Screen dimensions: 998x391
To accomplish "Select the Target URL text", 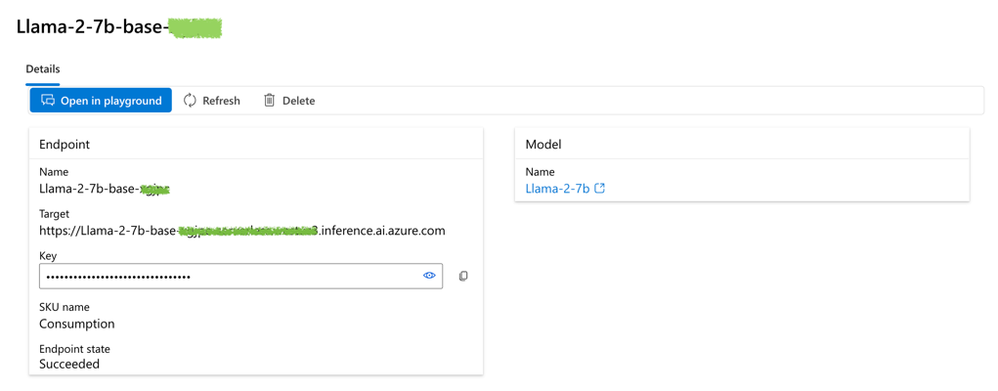I will click(x=242, y=231).
